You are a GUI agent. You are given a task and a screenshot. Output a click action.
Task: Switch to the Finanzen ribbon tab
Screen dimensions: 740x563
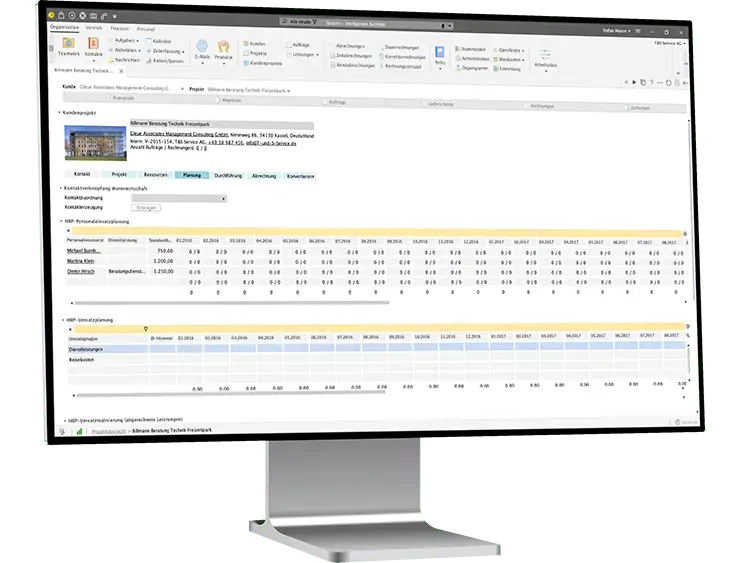click(119, 28)
